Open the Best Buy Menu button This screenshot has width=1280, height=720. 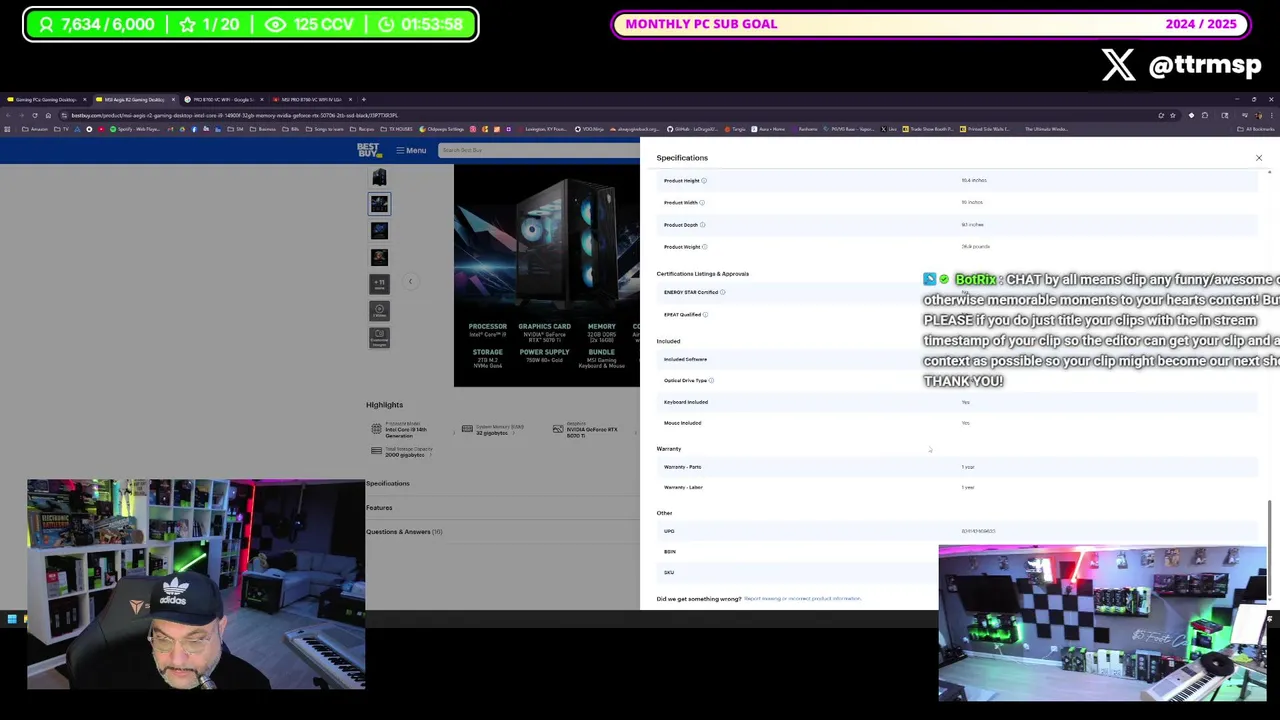411,150
